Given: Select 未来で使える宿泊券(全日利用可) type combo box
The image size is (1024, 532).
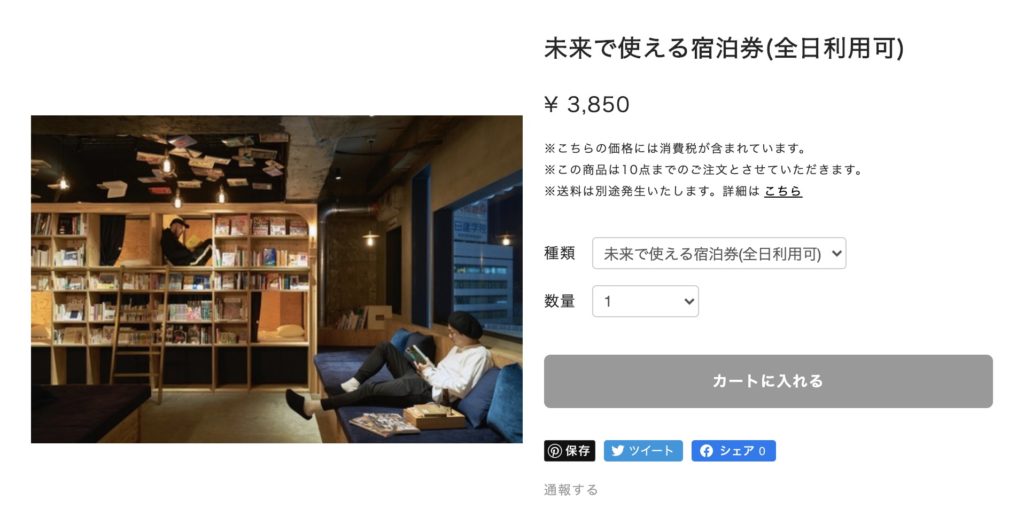Looking at the screenshot, I should [719, 253].
